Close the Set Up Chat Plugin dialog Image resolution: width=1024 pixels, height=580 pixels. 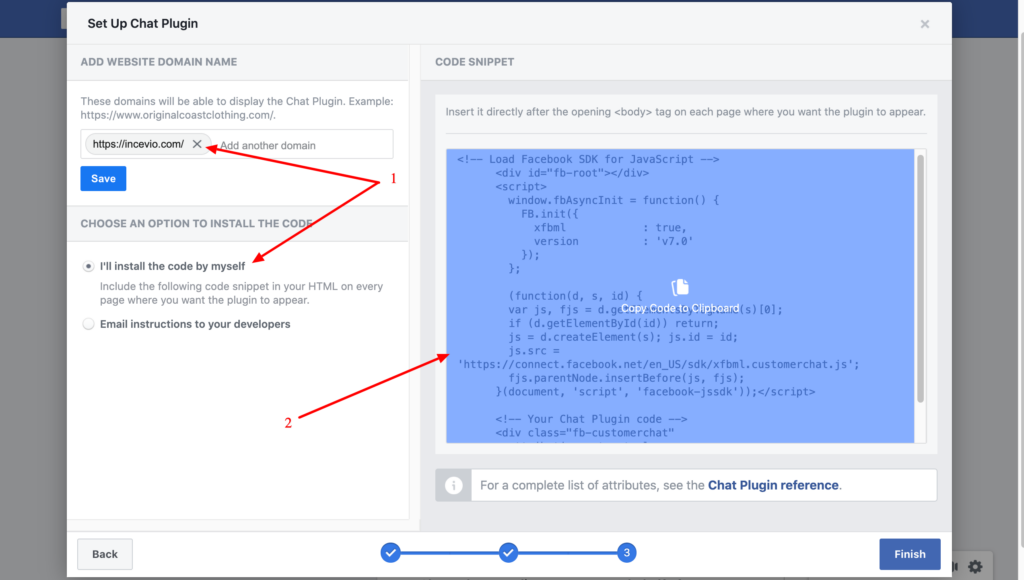pos(924,24)
